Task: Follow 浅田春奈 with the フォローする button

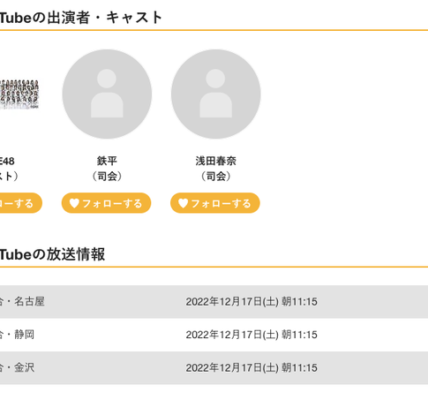Action: (215, 203)
